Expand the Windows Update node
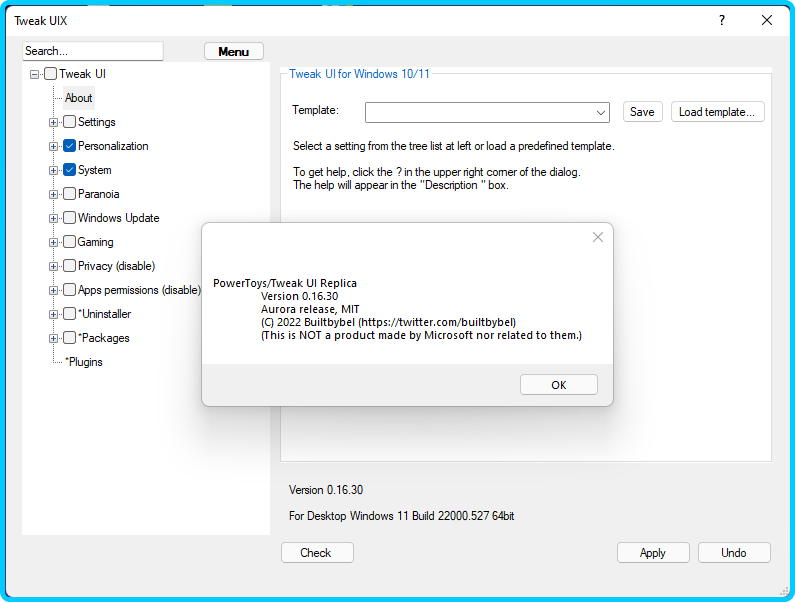 [53, 218]
